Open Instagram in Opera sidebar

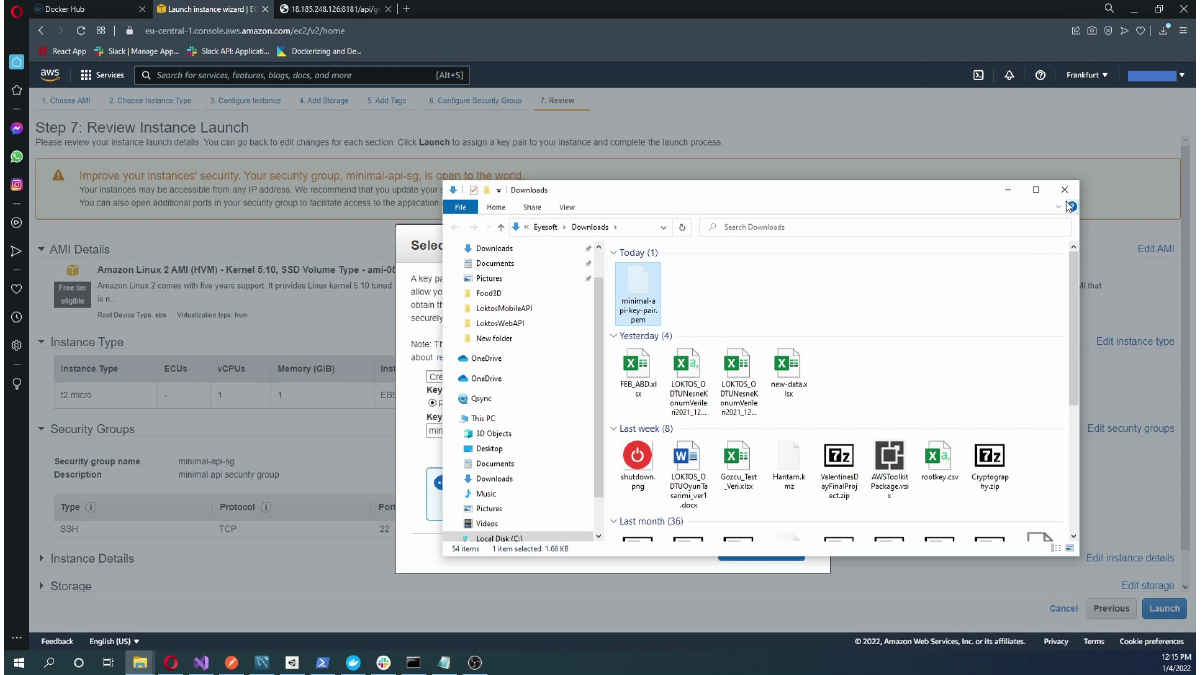16,185
